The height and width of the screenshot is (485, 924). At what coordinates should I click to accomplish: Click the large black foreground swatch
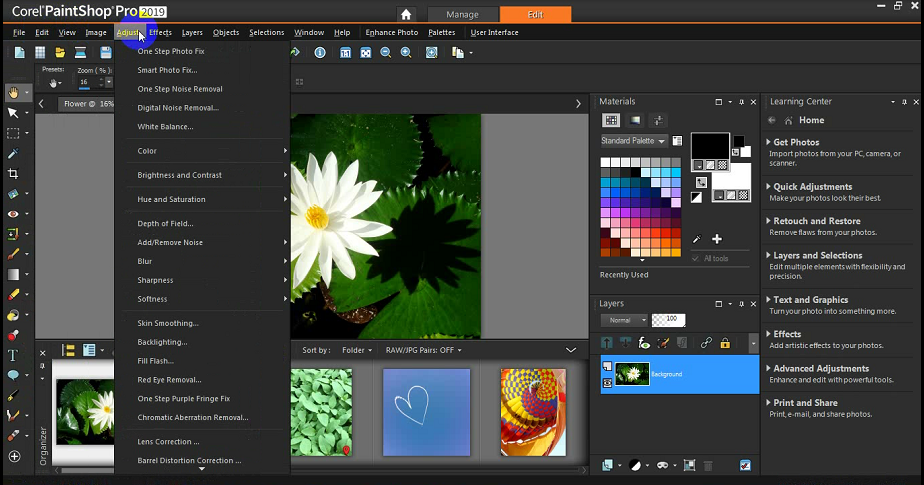[x=710, y=146]
